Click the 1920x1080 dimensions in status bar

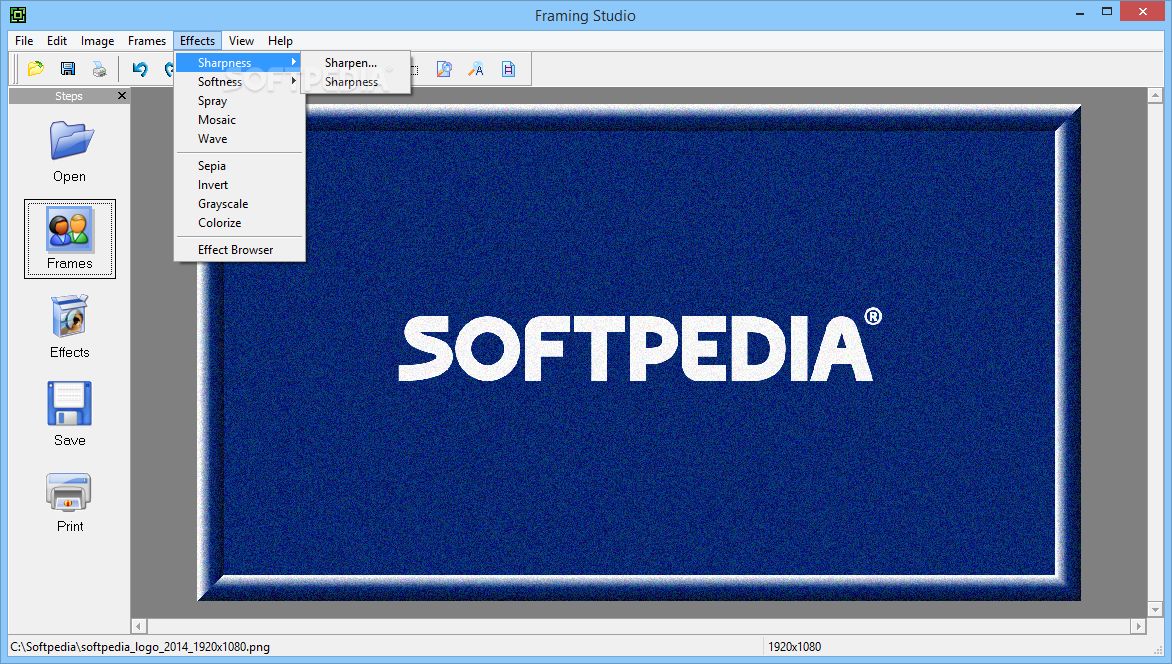click(794, 647)
